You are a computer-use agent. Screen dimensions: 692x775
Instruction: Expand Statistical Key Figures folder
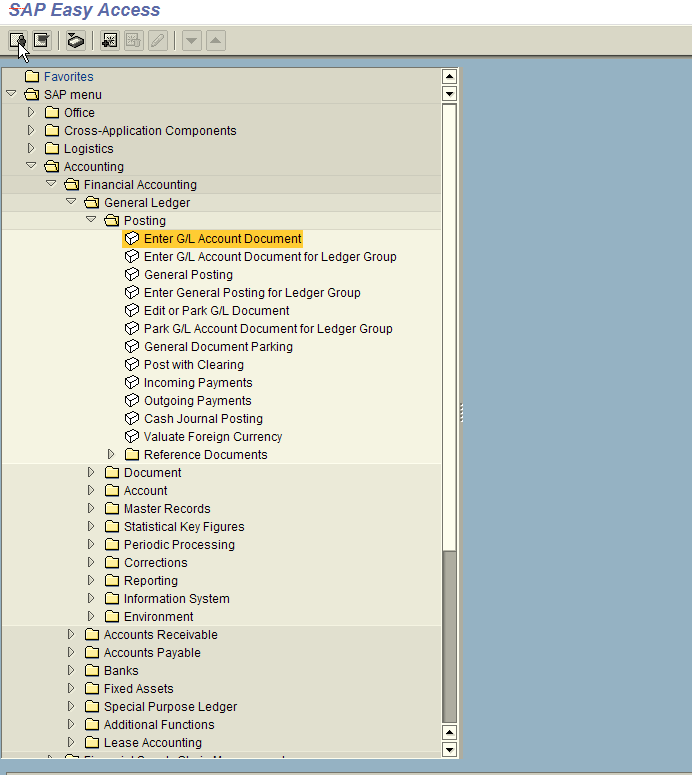pyautogui.click(x=91, y=526)
